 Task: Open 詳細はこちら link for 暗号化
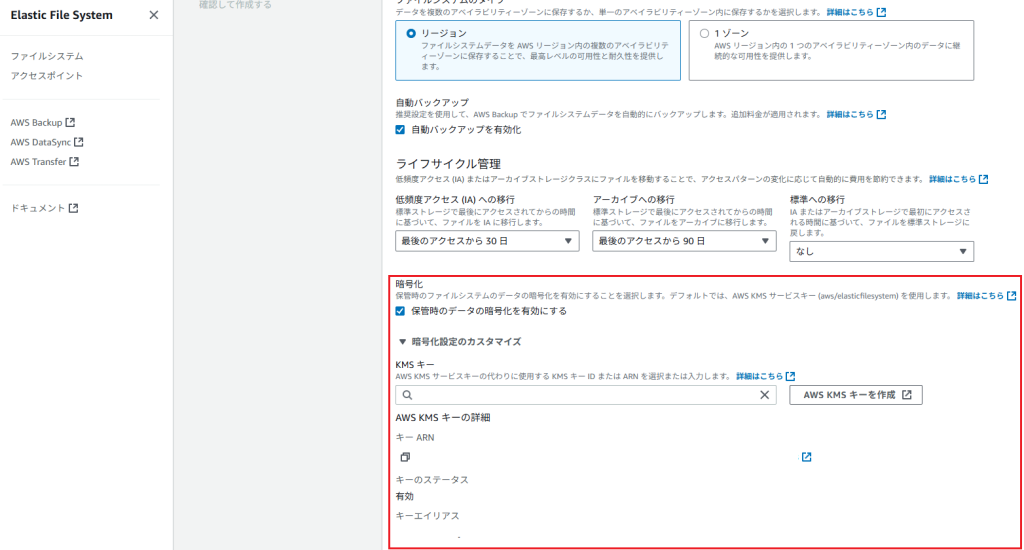pos(986,296)
